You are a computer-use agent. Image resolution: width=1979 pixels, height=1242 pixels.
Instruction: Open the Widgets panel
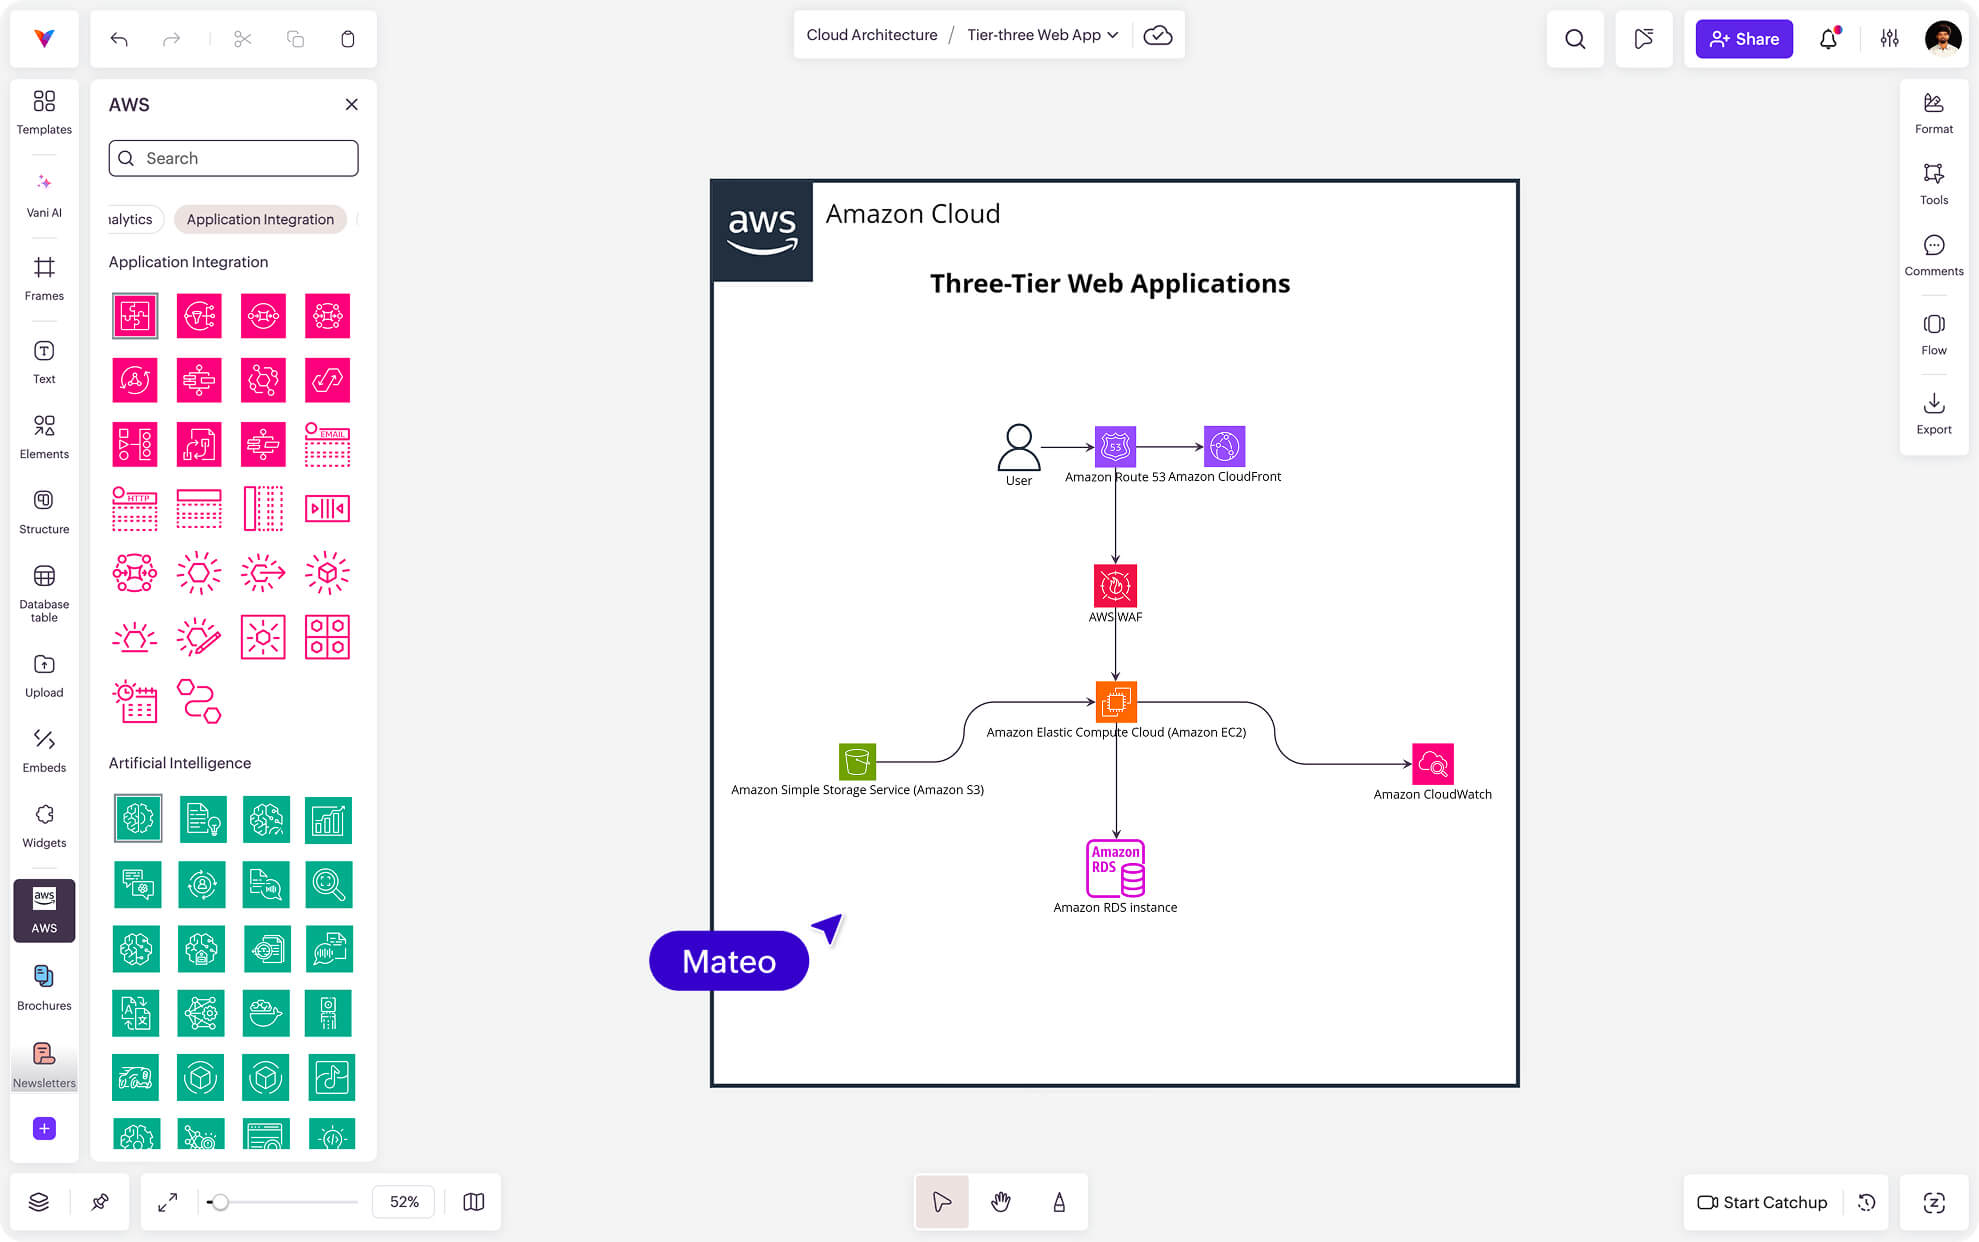pos(44,826)
